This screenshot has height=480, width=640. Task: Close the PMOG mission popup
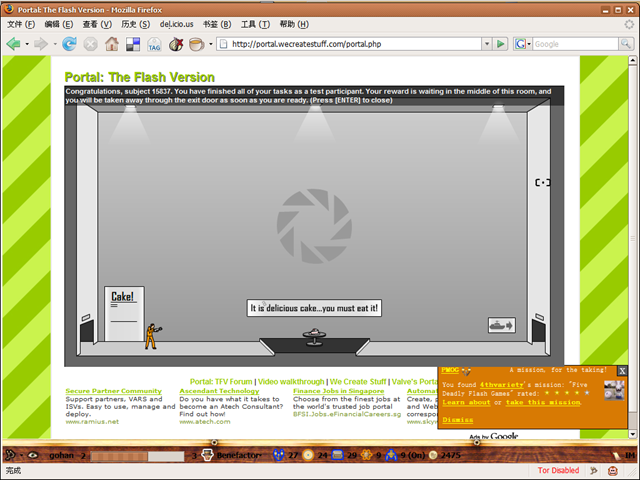point(622,371)
